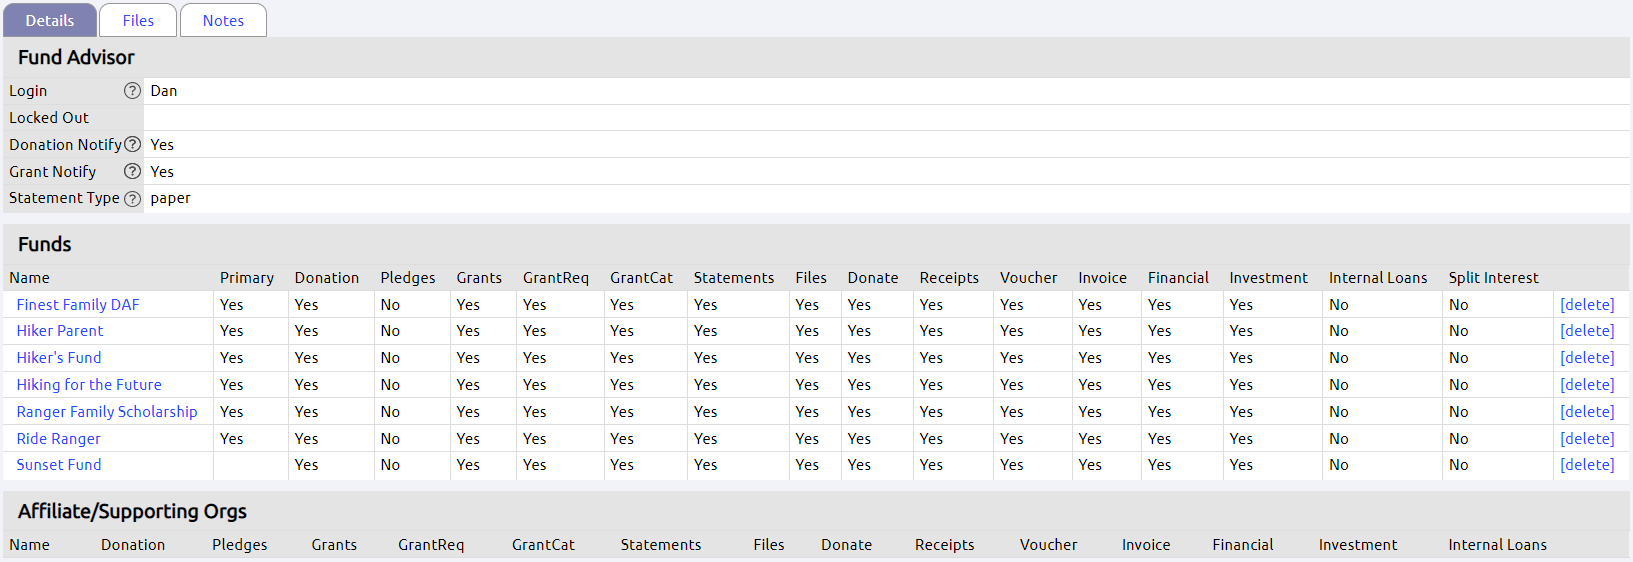Delete the Hiker Parent fund row
Image resolution: width=1633 pixels, height=562 pixels.
pos(1587,331)
